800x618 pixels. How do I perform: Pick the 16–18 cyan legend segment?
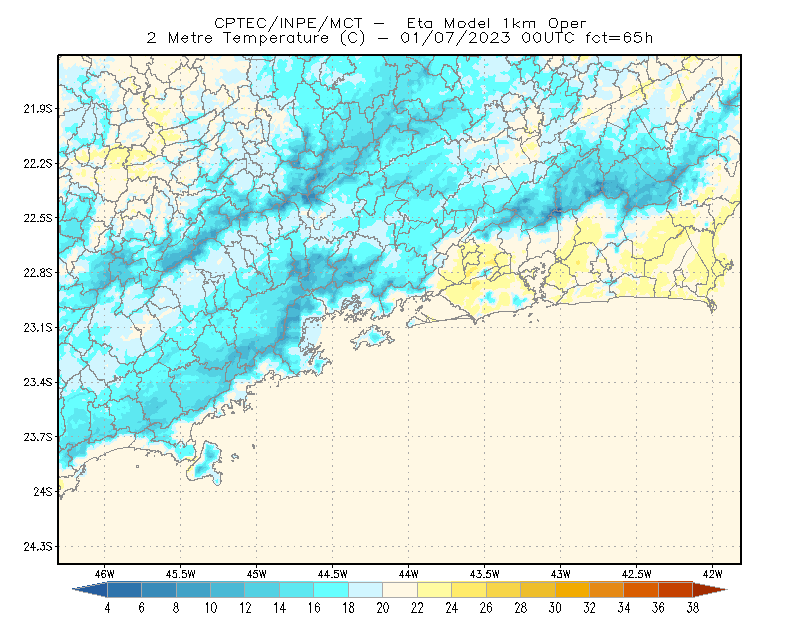click(x=331, y=590)
